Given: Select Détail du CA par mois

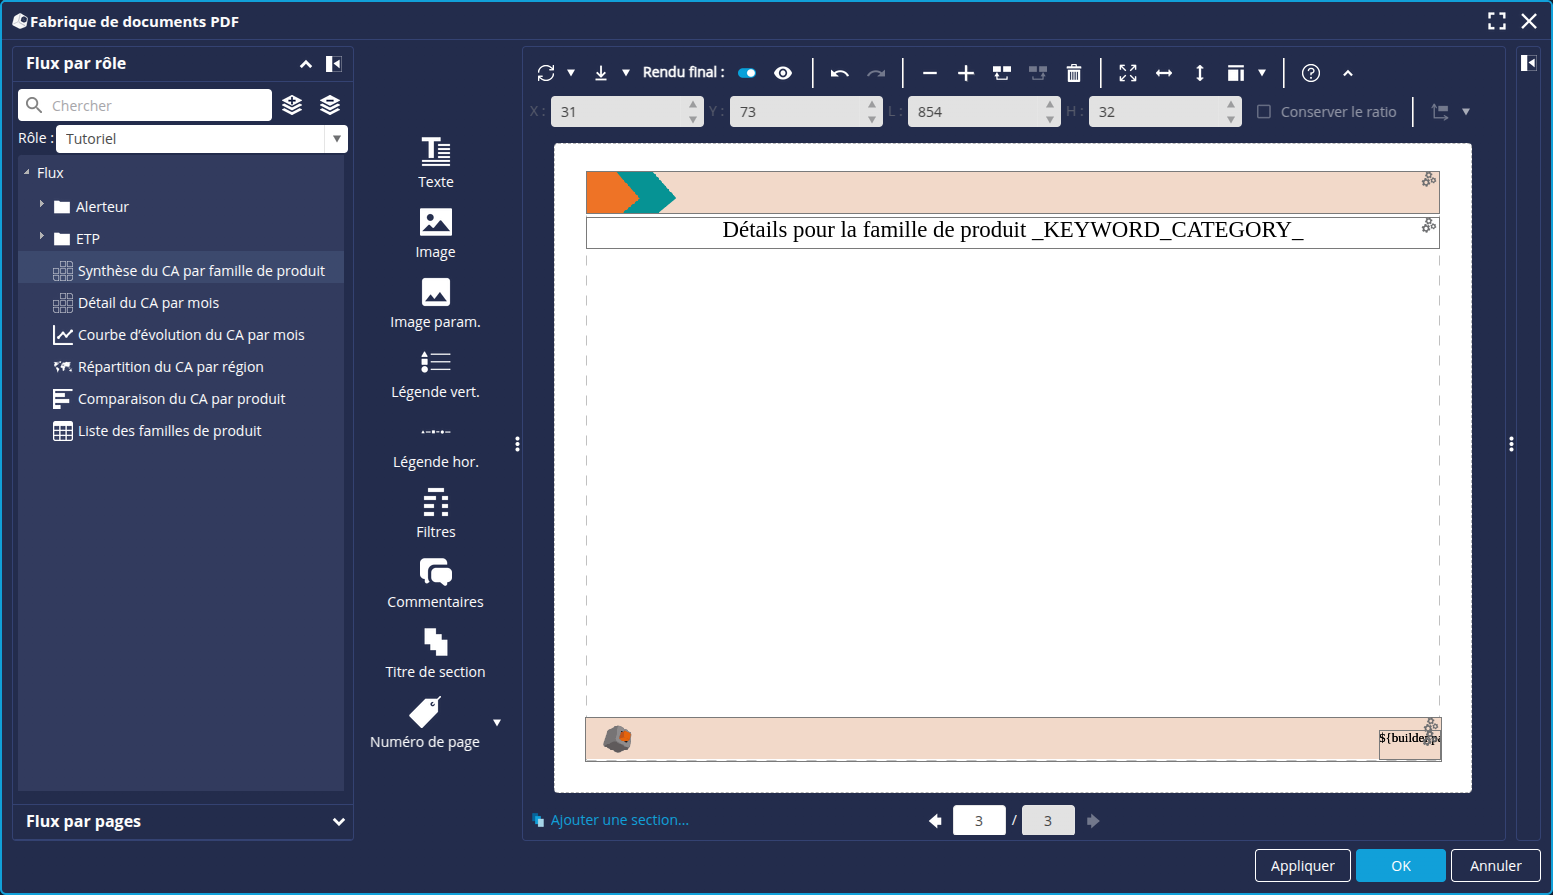Looking at the screenshot, I should click(148, 303).
